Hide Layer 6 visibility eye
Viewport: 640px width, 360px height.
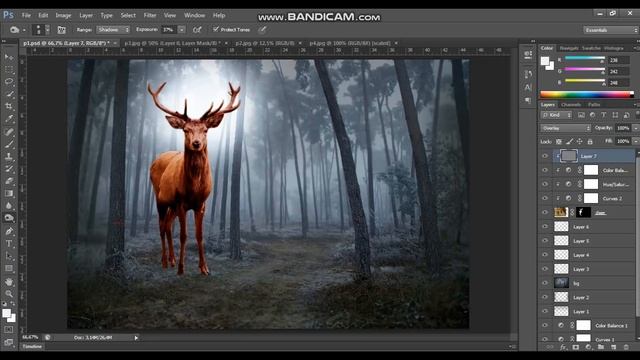545,227
